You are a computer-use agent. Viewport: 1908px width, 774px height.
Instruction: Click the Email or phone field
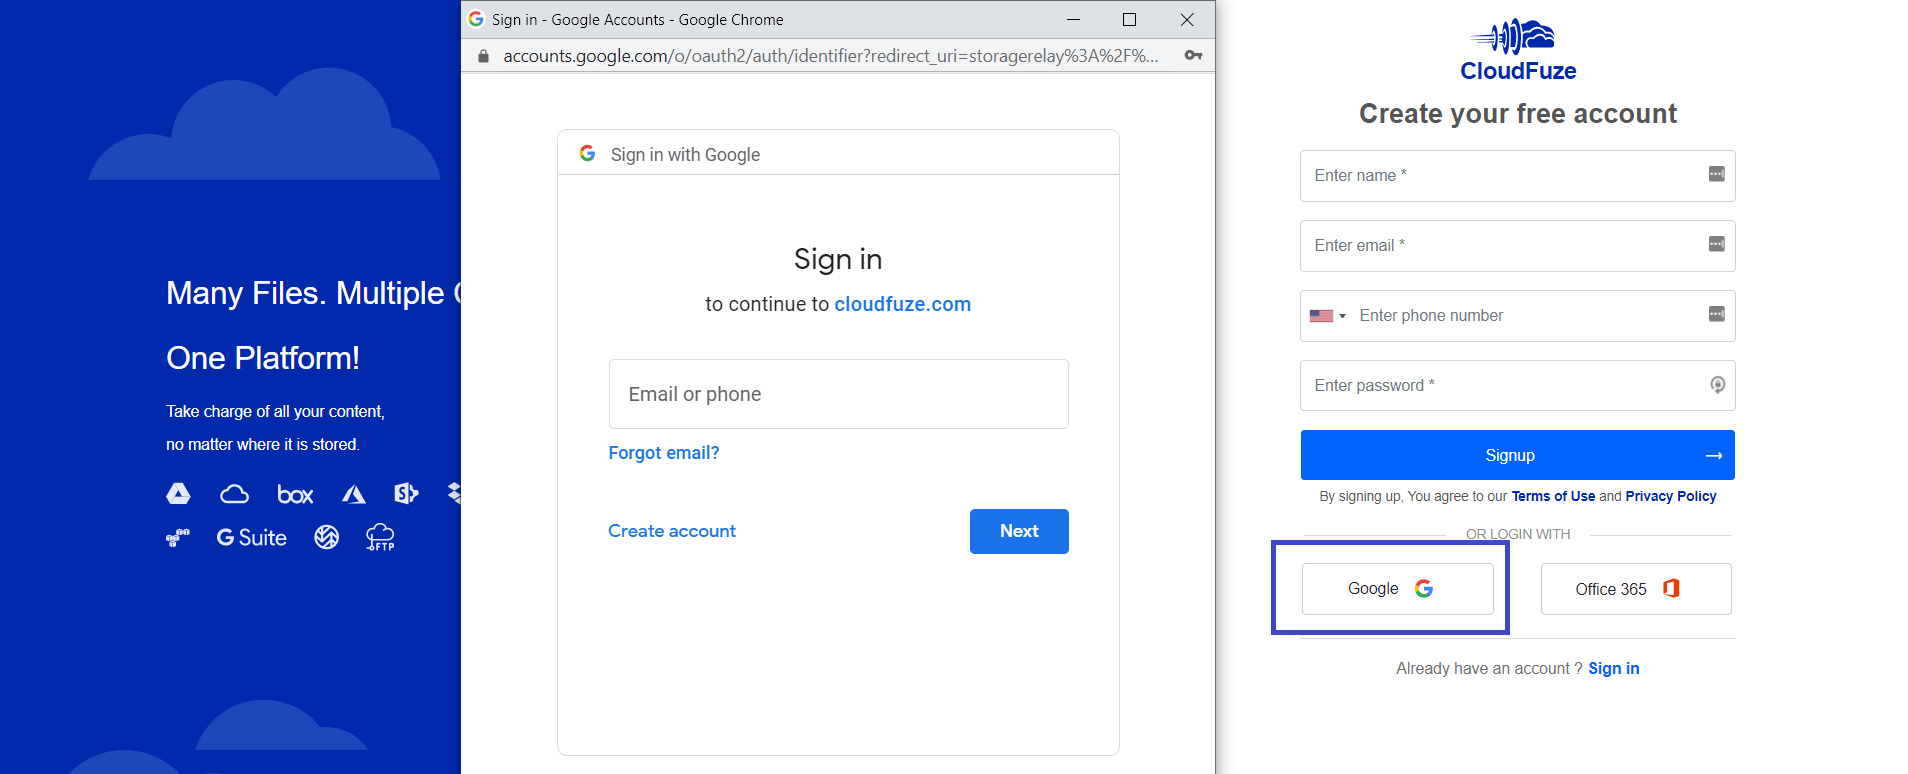click(838, 394)
